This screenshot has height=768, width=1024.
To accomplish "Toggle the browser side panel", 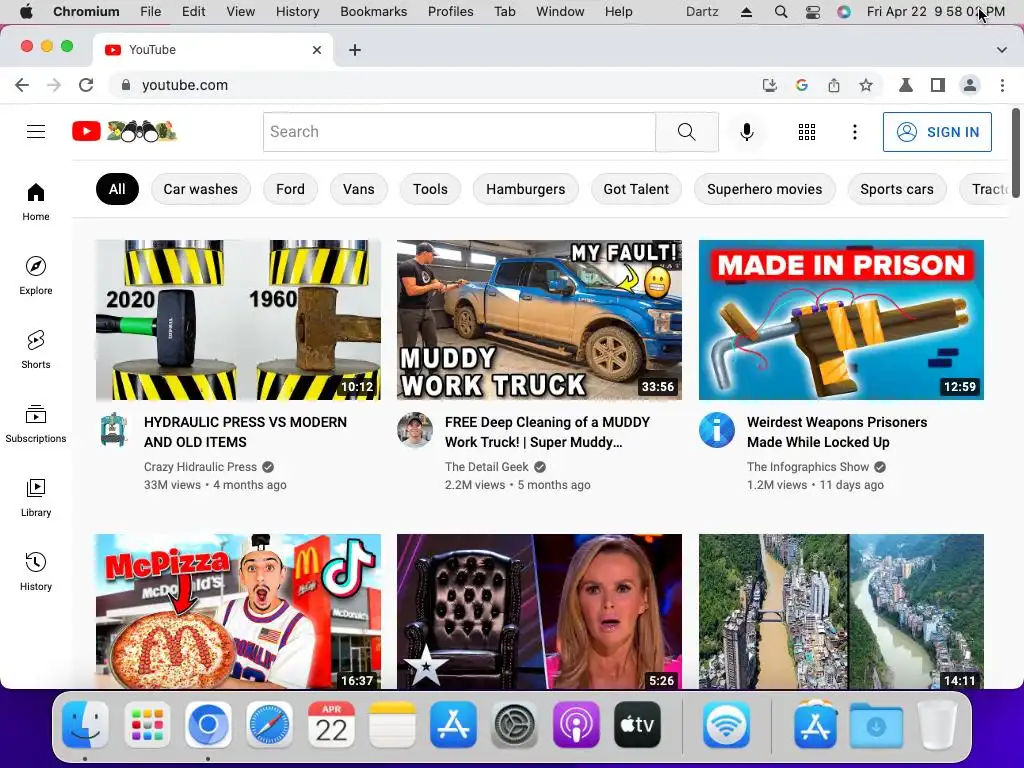I will [938, 85].
